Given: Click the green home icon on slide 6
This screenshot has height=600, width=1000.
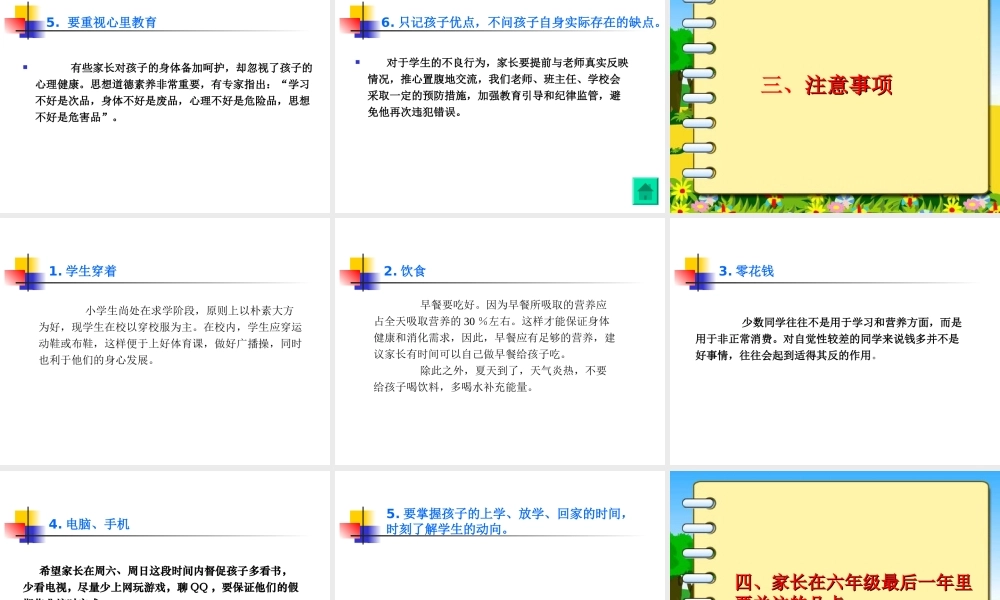Looking at the screenshot, I should coord(645,191).
